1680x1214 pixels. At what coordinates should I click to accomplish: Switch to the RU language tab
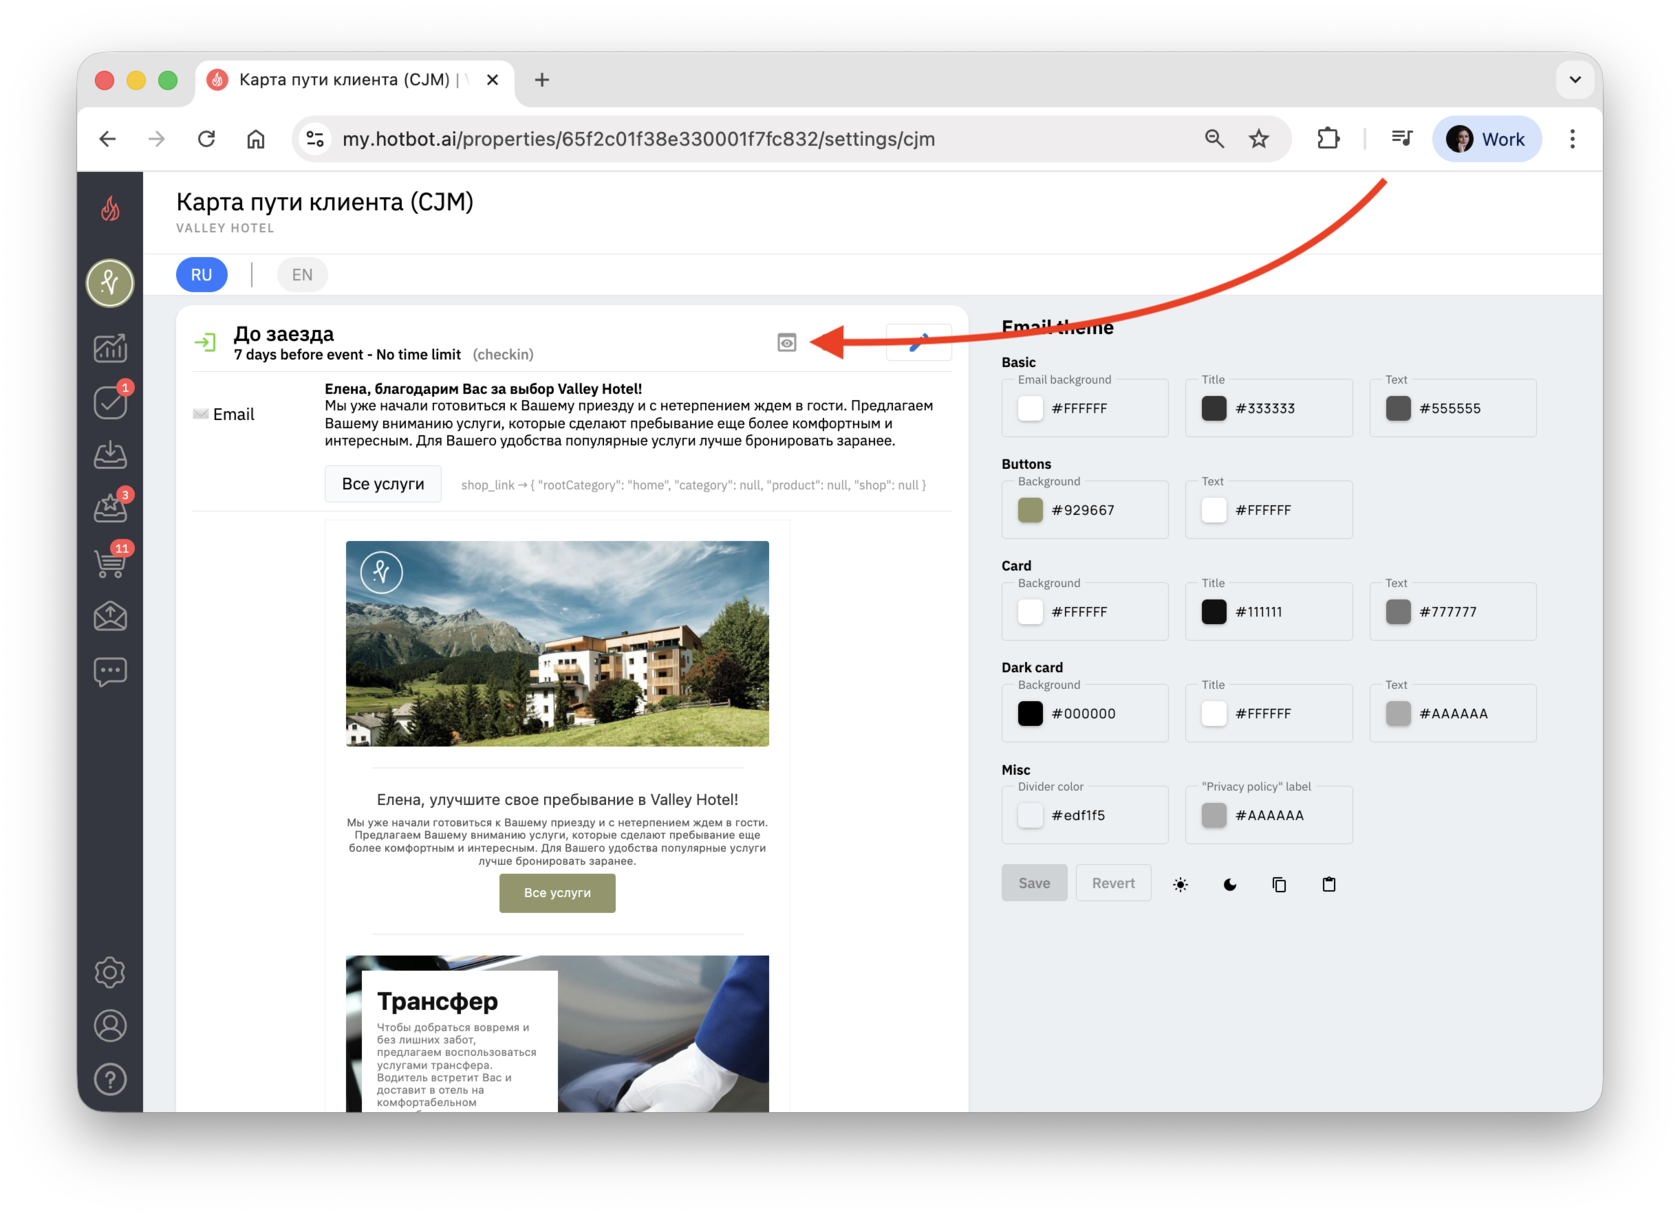click(202, 275)
